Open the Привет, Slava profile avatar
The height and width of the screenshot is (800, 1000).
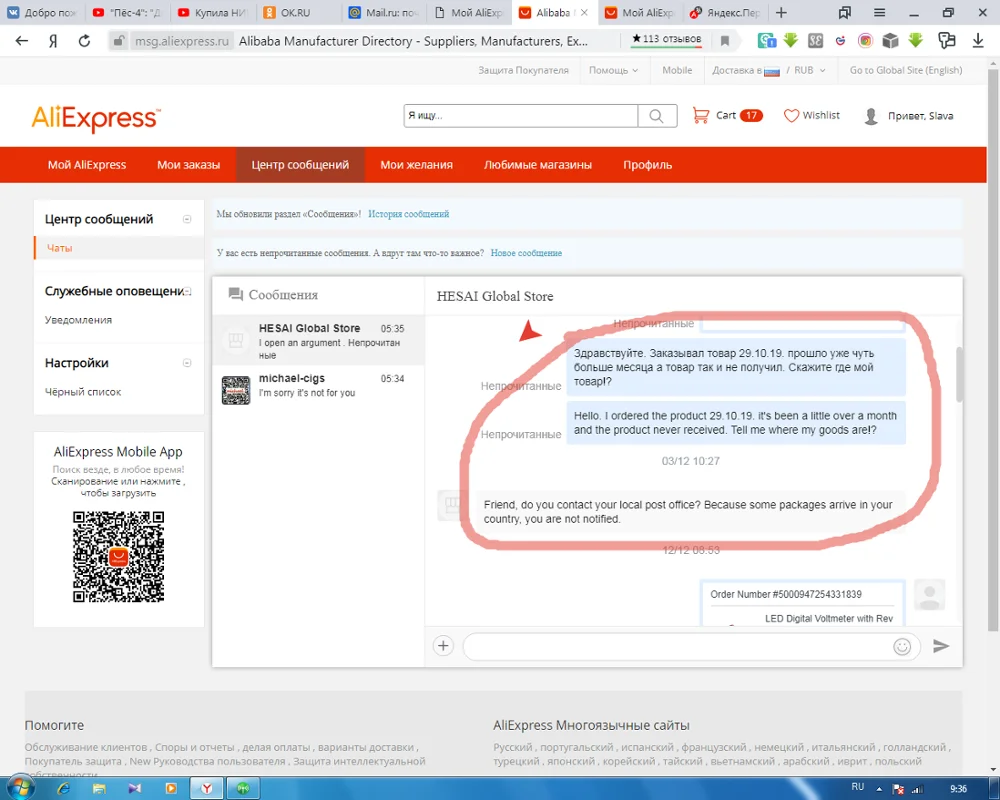click(871, 116)
